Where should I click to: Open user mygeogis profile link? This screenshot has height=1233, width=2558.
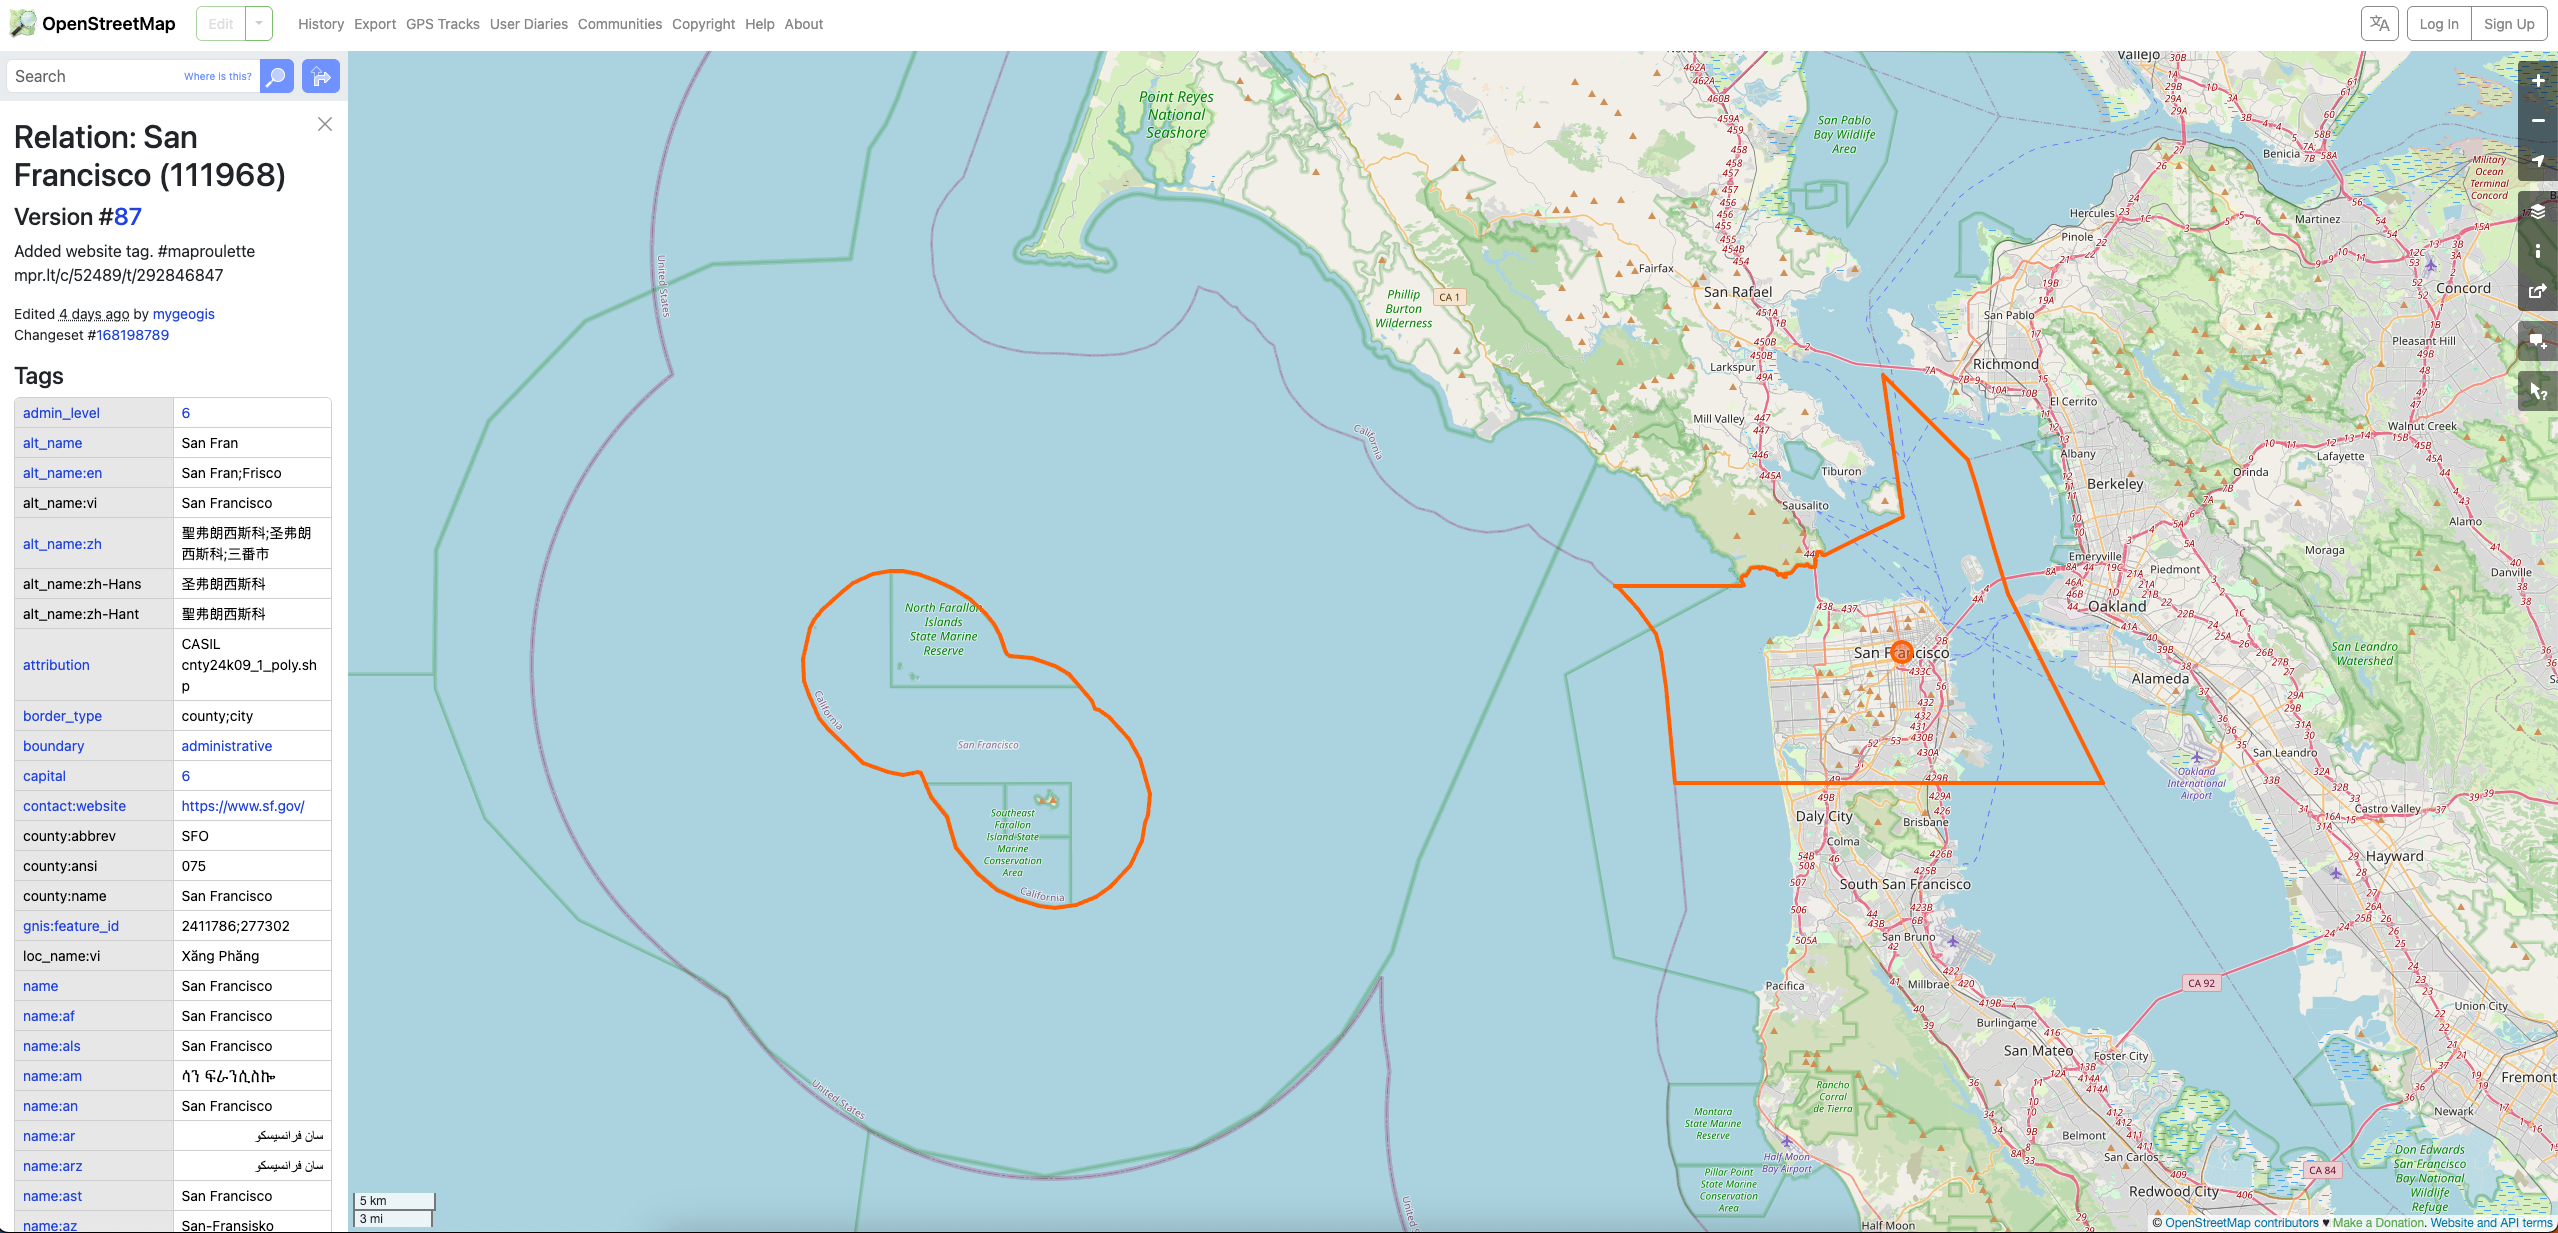(x=184, y=314)
